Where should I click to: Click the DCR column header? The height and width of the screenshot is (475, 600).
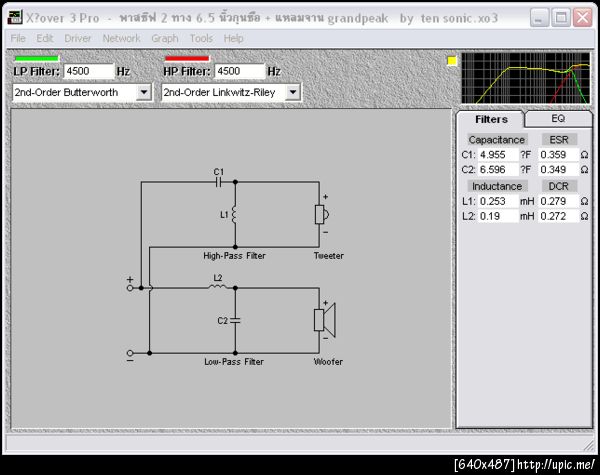click(559, 186)
